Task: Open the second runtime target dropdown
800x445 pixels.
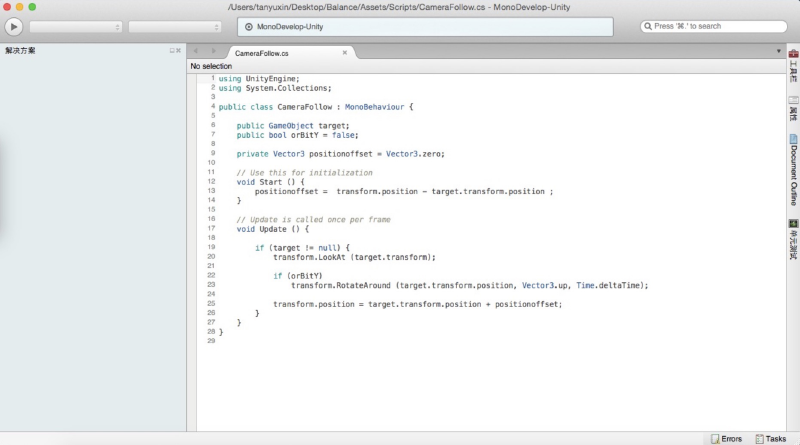Action: click(x=175, y=26)
